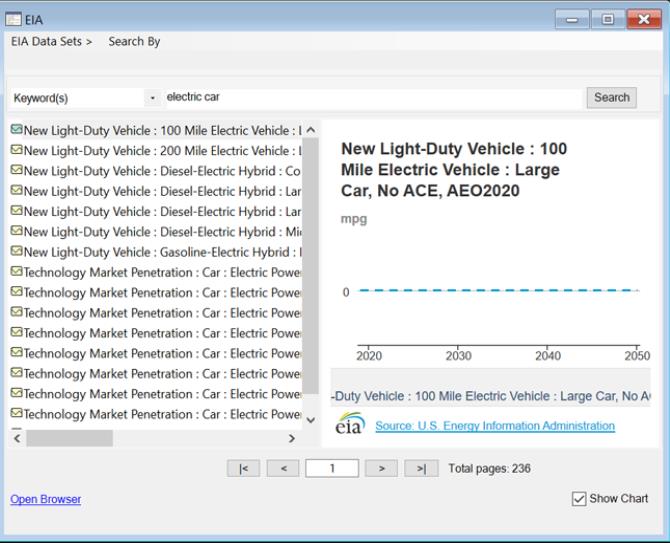Click the page number field
670x543 pixels.
(332, 469)
